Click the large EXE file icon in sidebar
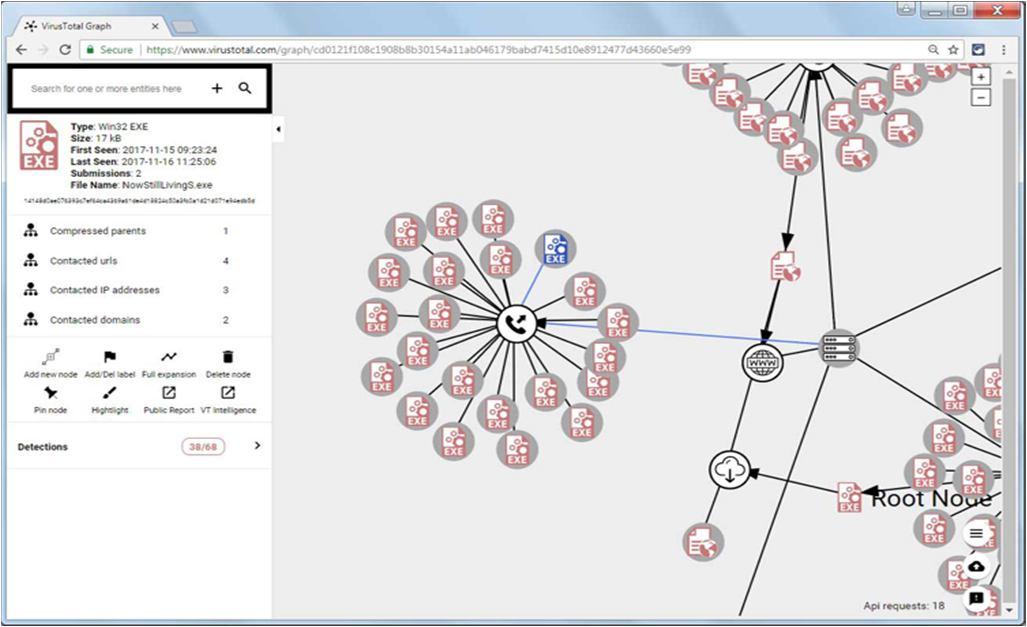Viewport: 1027px width, 627px height. [x=39, y=145]
